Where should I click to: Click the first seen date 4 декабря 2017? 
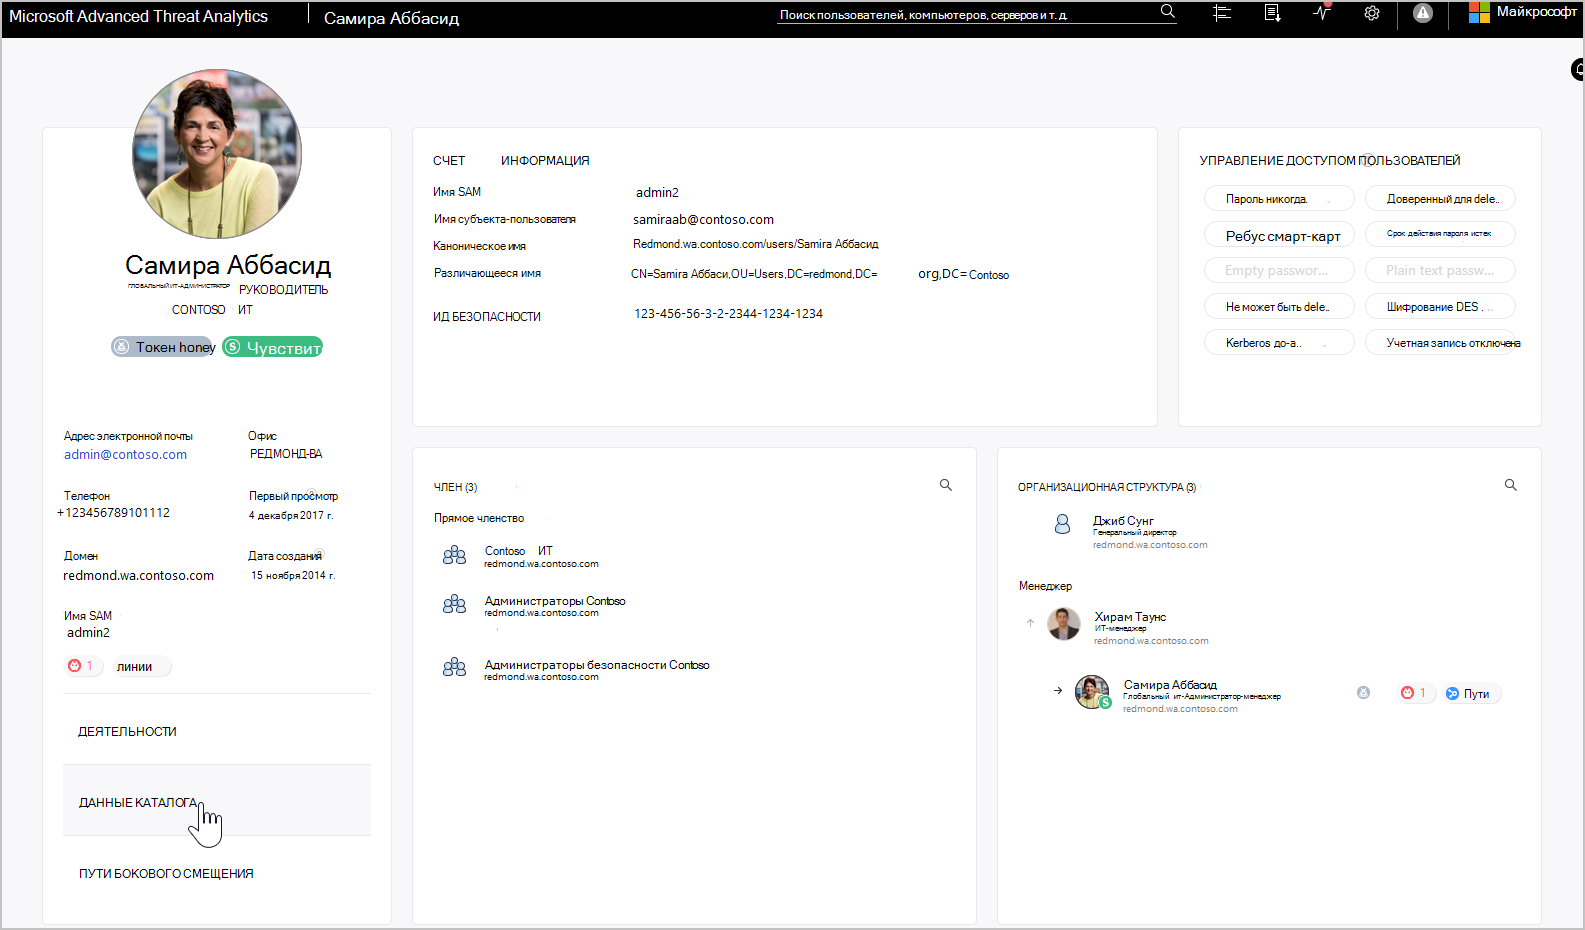point(291,516)
